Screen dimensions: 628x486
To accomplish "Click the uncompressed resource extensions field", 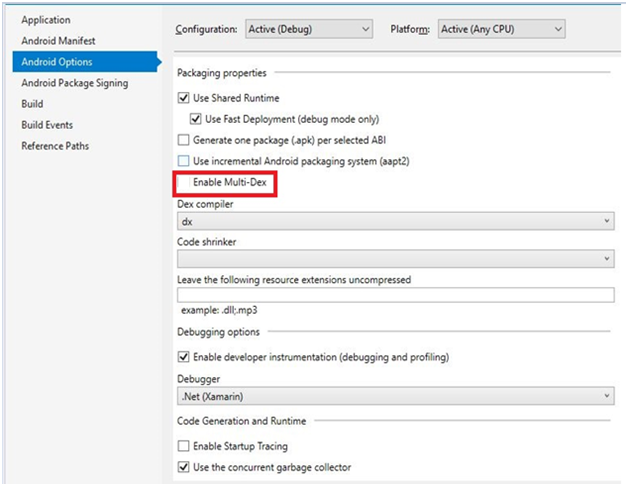I will (x=396, y=295).
